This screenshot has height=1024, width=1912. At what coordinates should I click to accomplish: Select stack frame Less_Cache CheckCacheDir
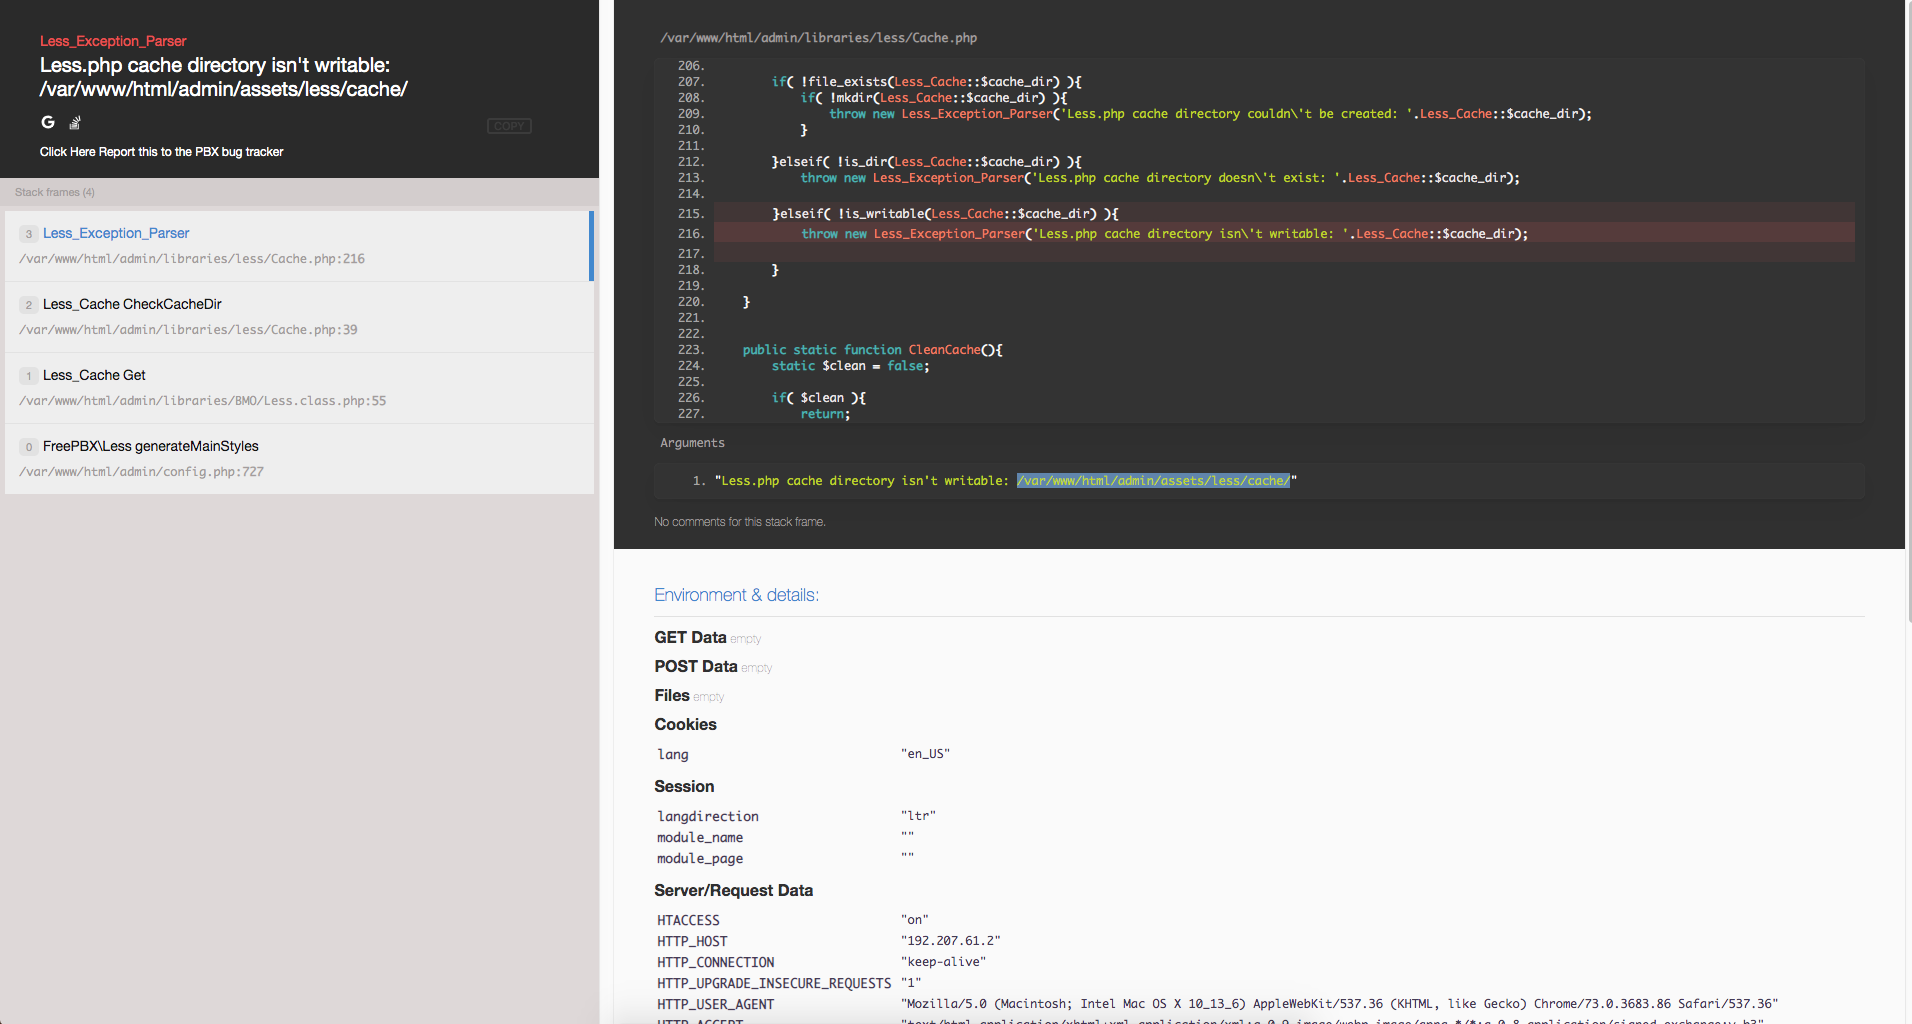(x=299, y=317)
